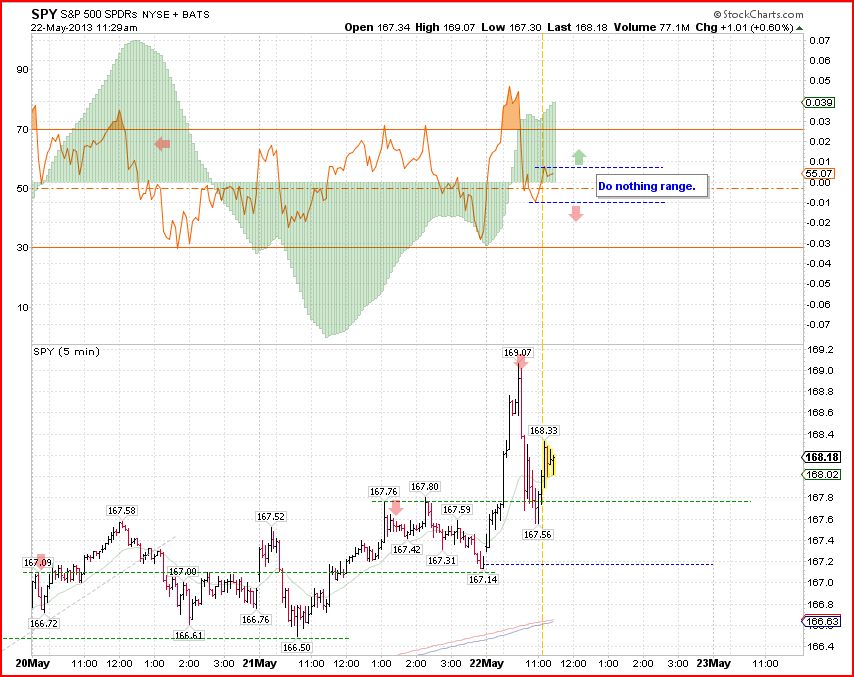Click the 166.61 low label on the chart
The width and height of the screenshot is (854, 677).
[189, 635]
